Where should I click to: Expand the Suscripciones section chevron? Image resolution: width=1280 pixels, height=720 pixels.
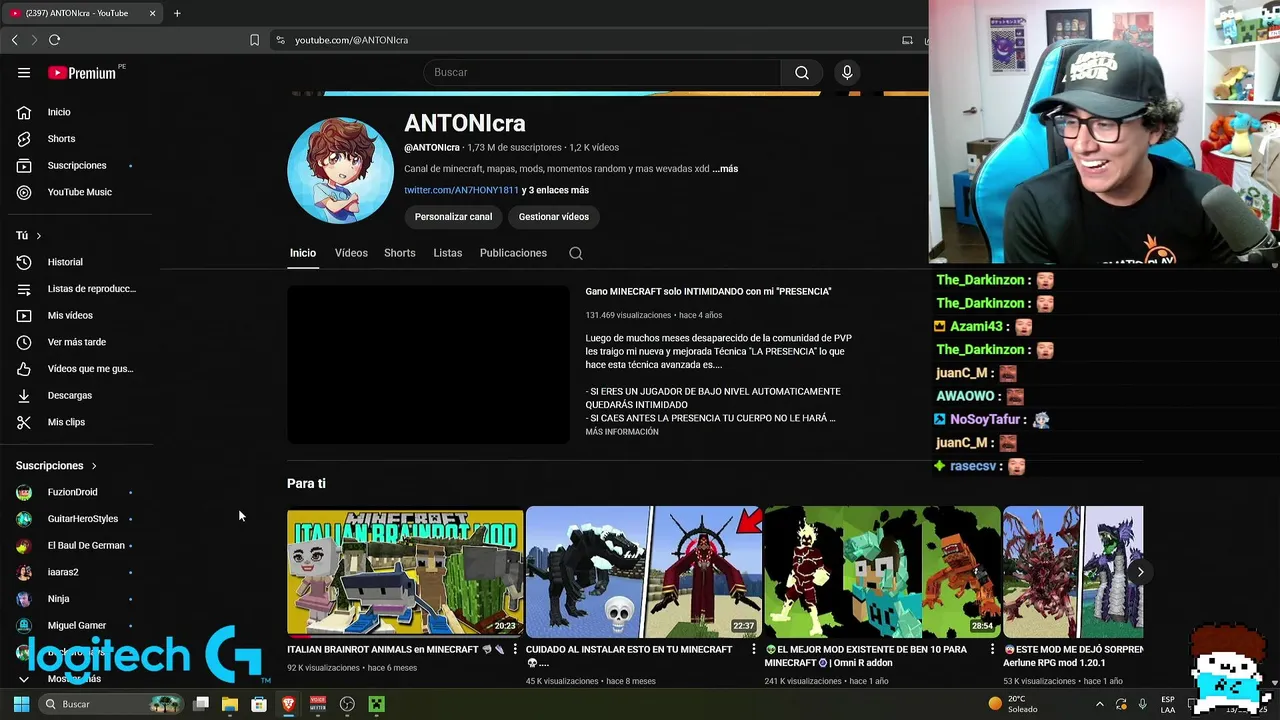[94, 466]
